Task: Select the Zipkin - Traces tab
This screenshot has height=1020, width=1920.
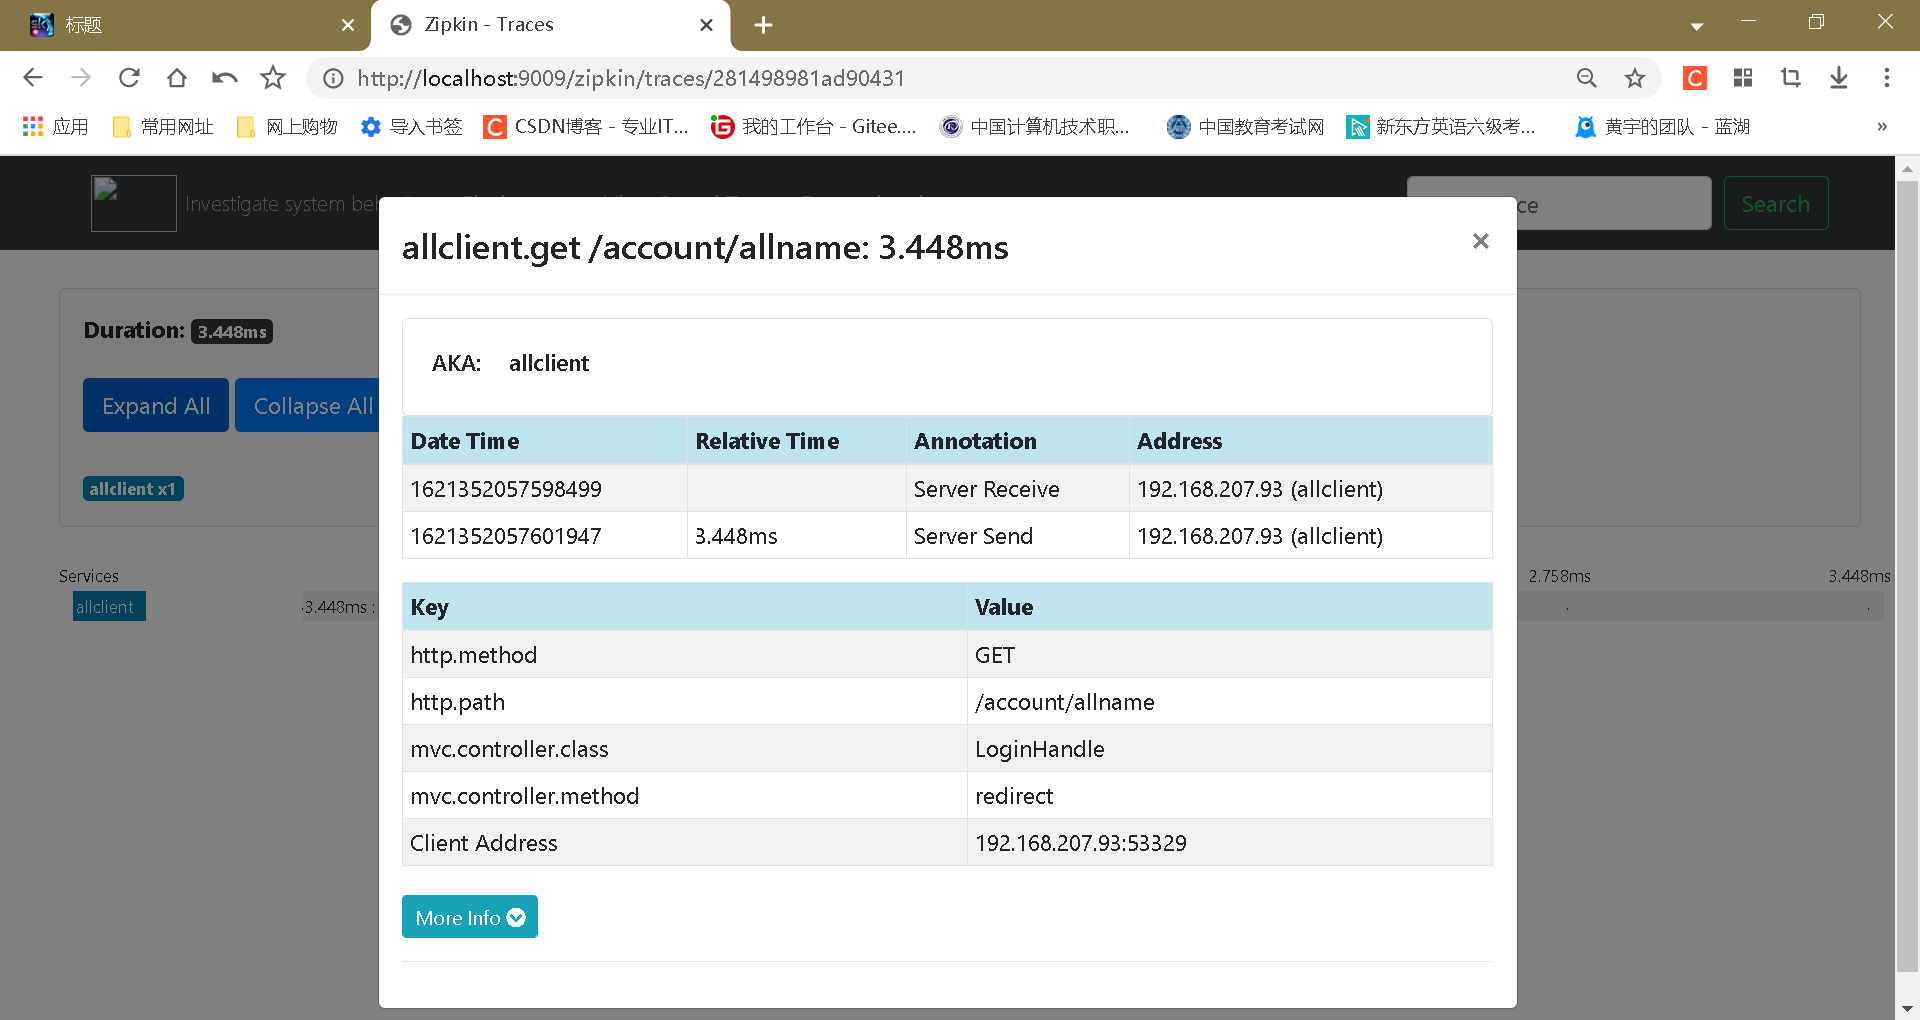Action: [550, 25]
